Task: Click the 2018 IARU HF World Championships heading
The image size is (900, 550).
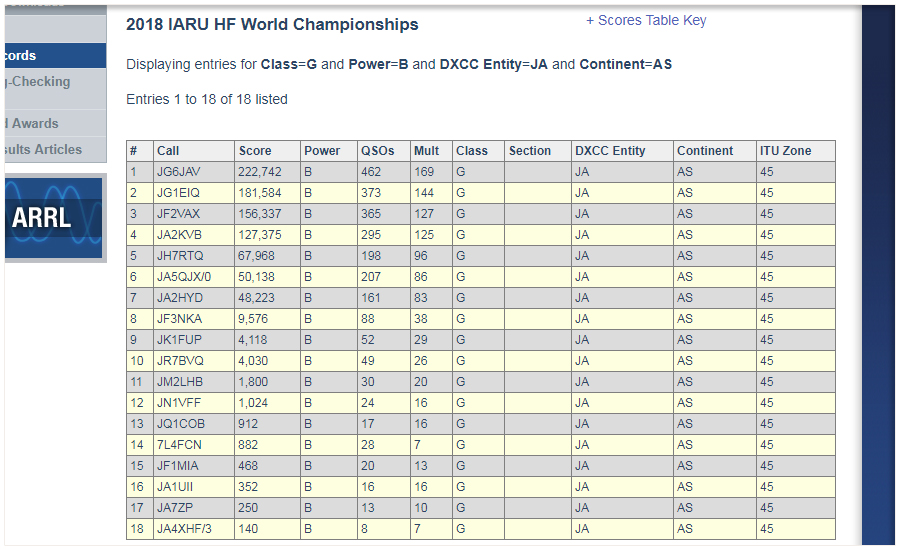Action: [x=272, y=25]
